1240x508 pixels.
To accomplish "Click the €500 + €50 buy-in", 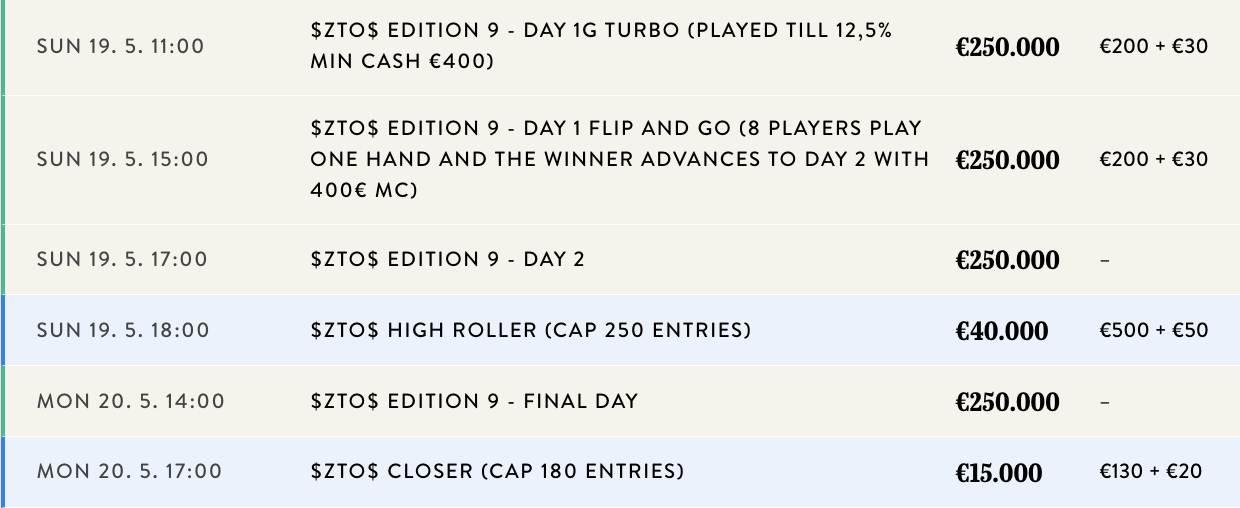I will pyautogui.click(x=1154, y=330).
